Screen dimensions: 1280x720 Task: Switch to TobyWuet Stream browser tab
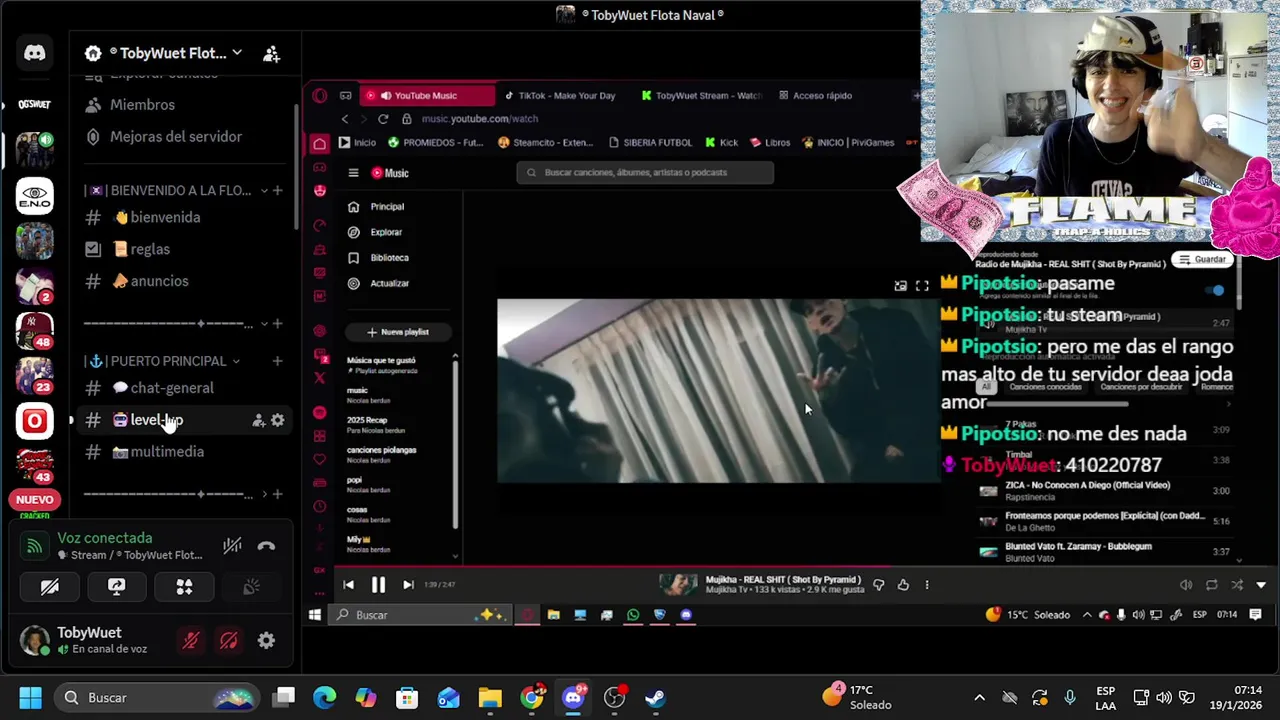(x=701, y=96)
